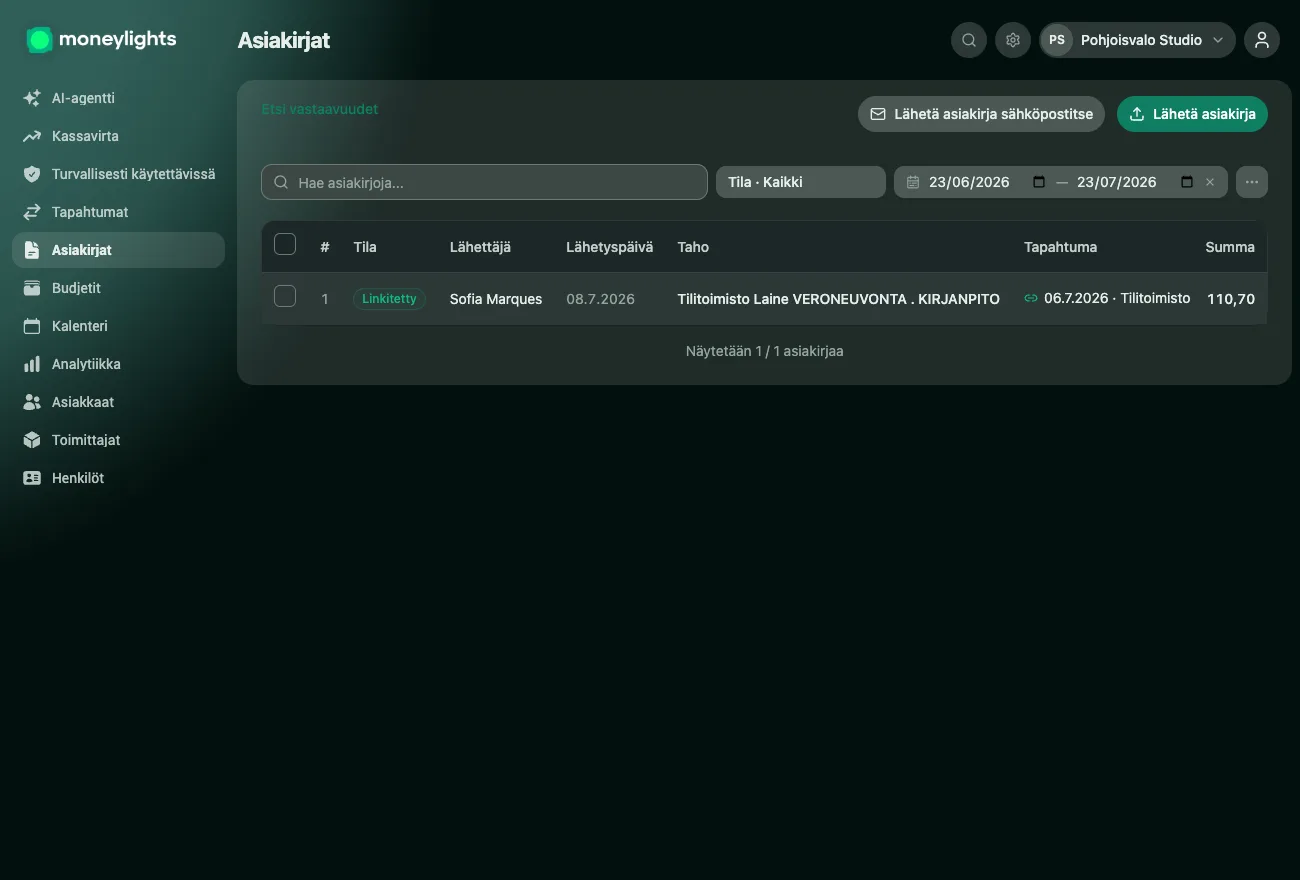This screenshot has height=880, width=1300.
Task: Click the moneylights logo
Action: [101, 40]
